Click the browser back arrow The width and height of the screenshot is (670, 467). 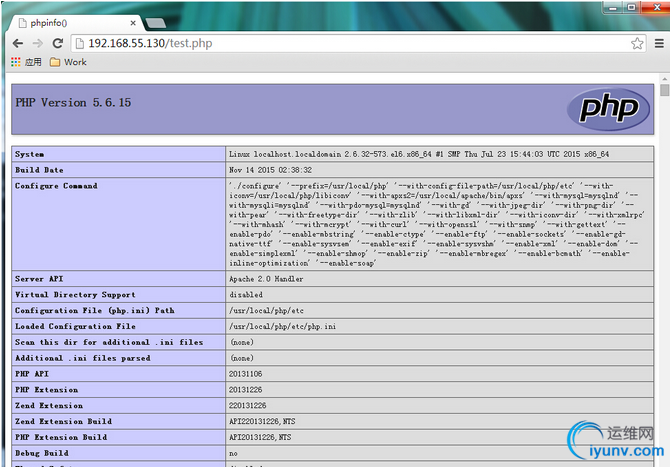coord(18,43)
